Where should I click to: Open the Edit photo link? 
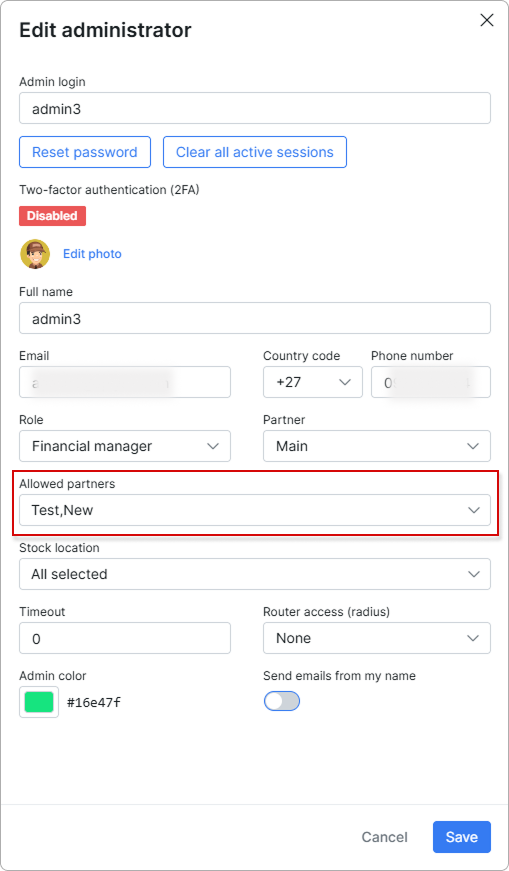[x=92, y=254]
